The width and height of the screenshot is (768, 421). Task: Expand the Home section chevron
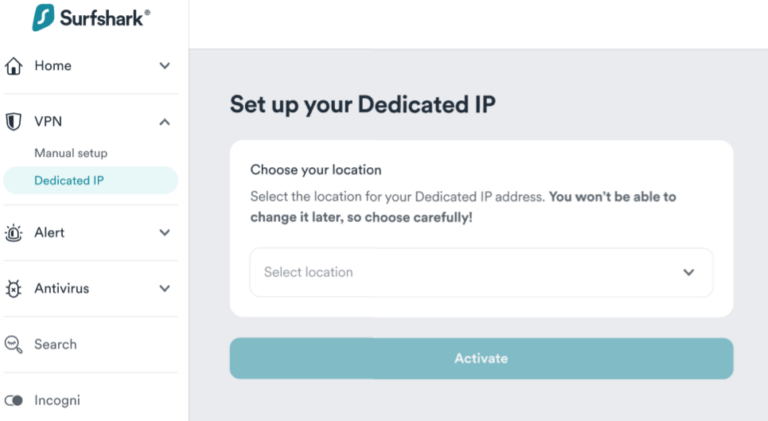click(x=165, y=66)
